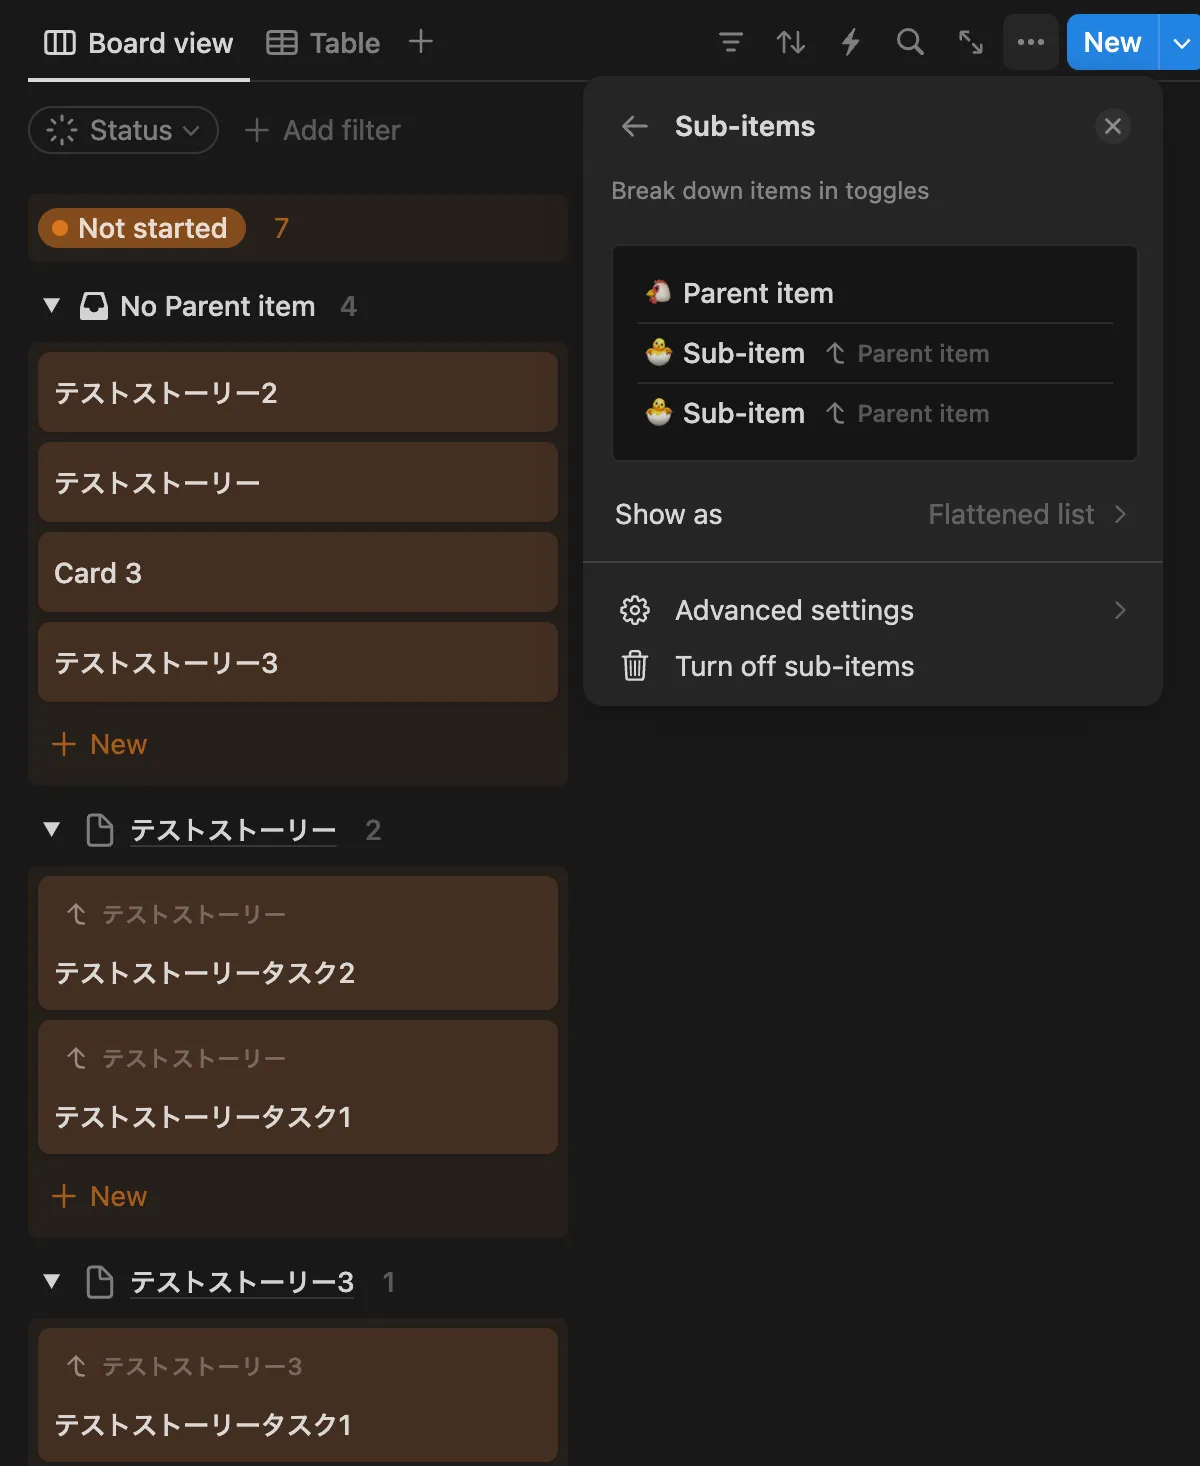This screenshot has height=1466, width=1200.
Task: Close the Sub-items panel
Action: 1113,126
